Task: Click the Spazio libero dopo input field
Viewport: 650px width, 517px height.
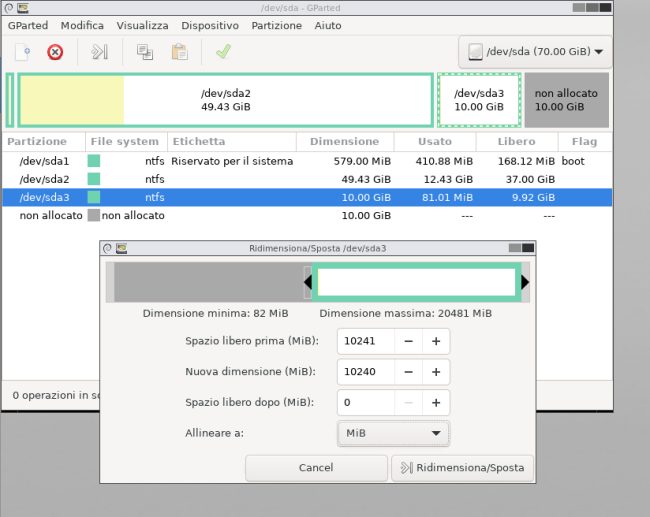Action: [366, 403]
